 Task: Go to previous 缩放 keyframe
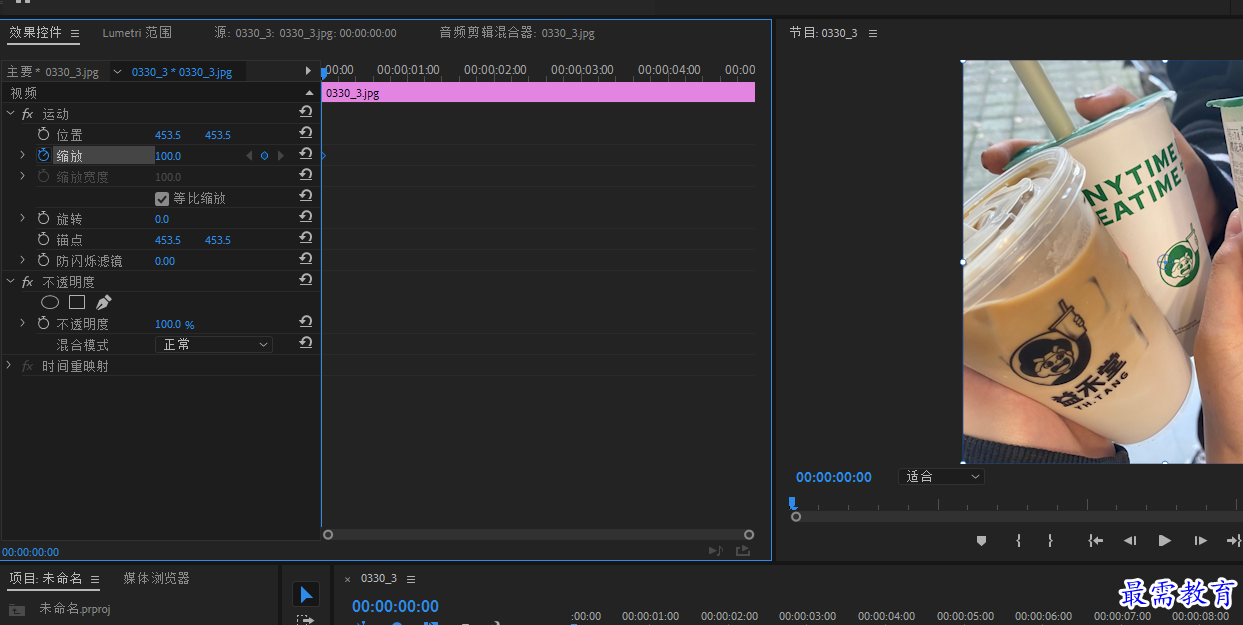[x=249, y=155]
